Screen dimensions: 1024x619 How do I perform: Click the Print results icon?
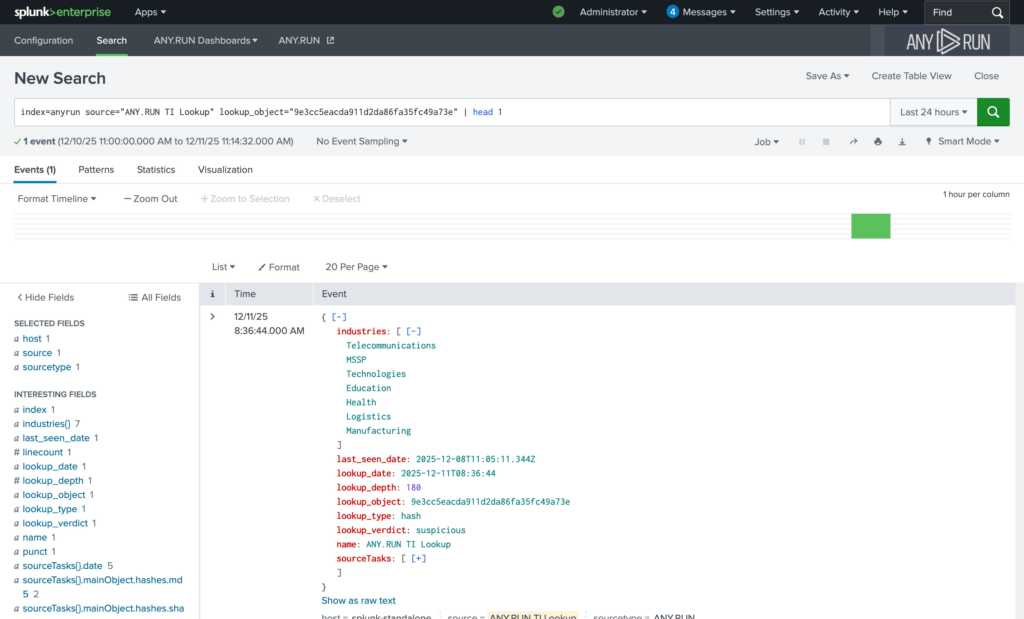click(x=878, y=142)
